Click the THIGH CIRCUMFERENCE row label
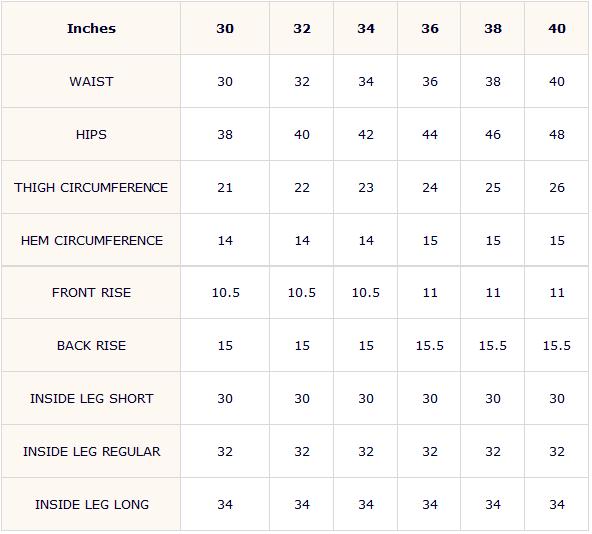The height and width of the screenshot is (534, 592). (x=91, y=188)
